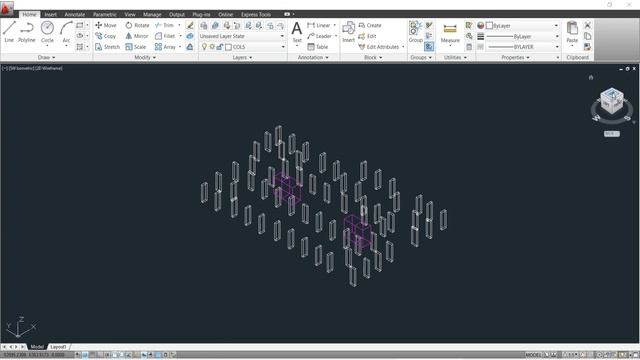Image resolution: width=640 pixels, height=360 pixels.
Task: Expand the Utilities panel
Action: 455,58
